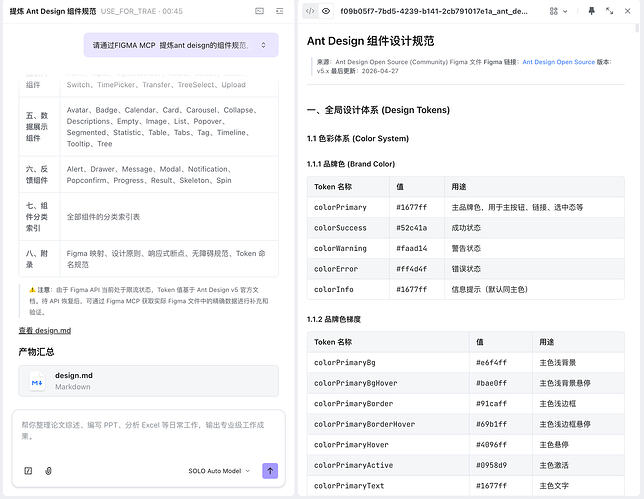The width and height of the screenshot is (644, 499).
Task: Click the #69b1ff value cell
Action: (x=501, y=424)
